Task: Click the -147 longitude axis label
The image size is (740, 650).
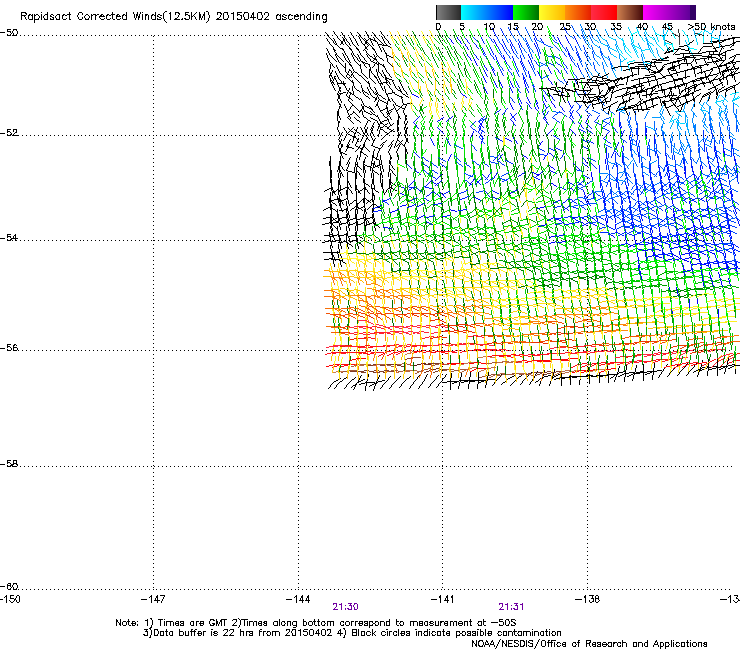Action: [153, 599]
